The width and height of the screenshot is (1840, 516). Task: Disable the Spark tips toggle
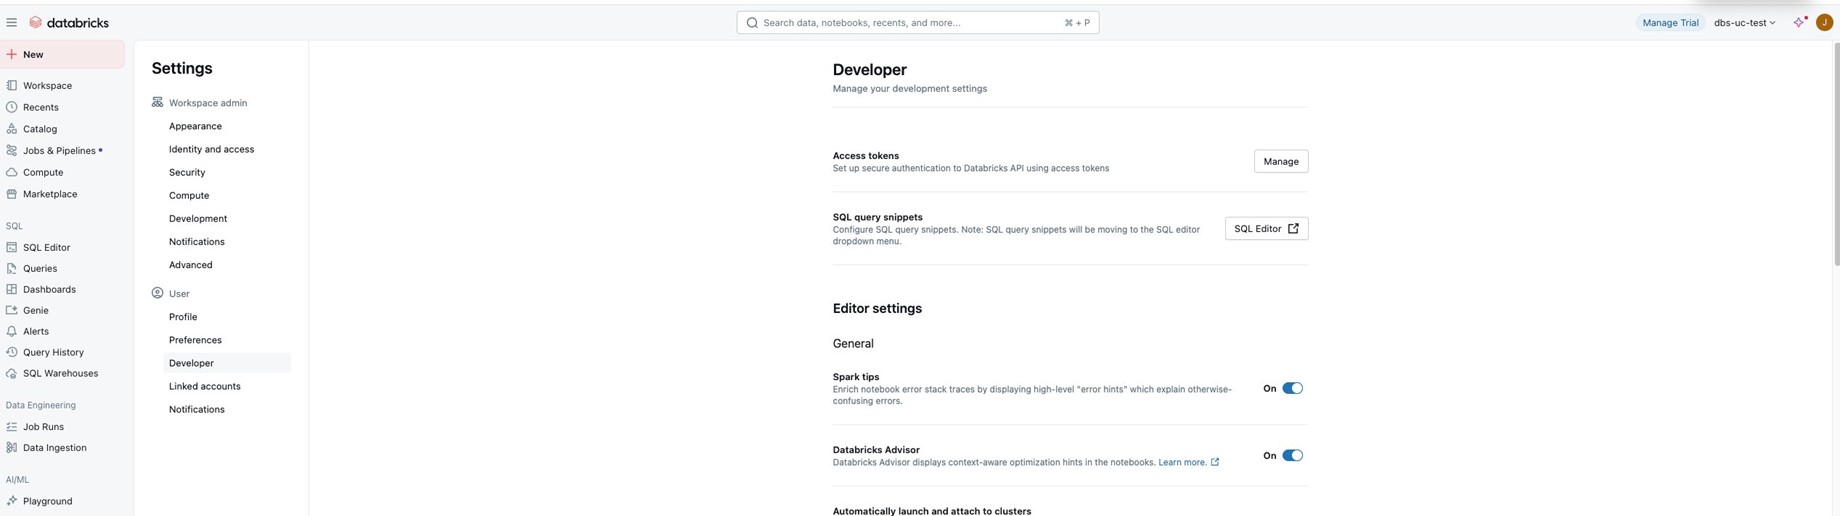coord(1292,388)
